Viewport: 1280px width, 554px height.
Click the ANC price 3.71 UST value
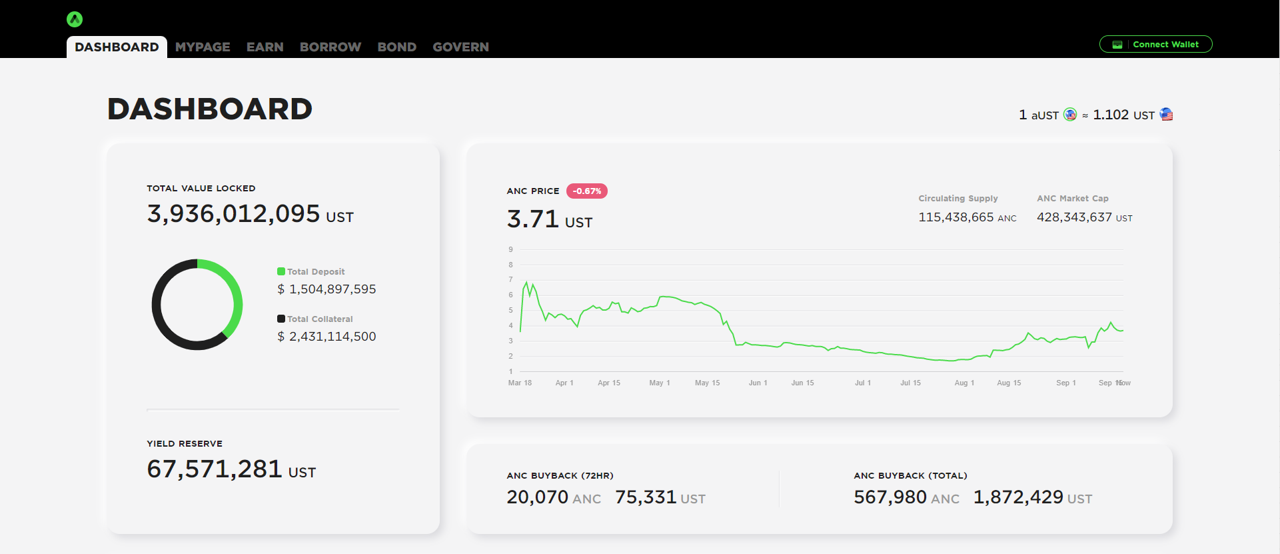coord(550,219)
